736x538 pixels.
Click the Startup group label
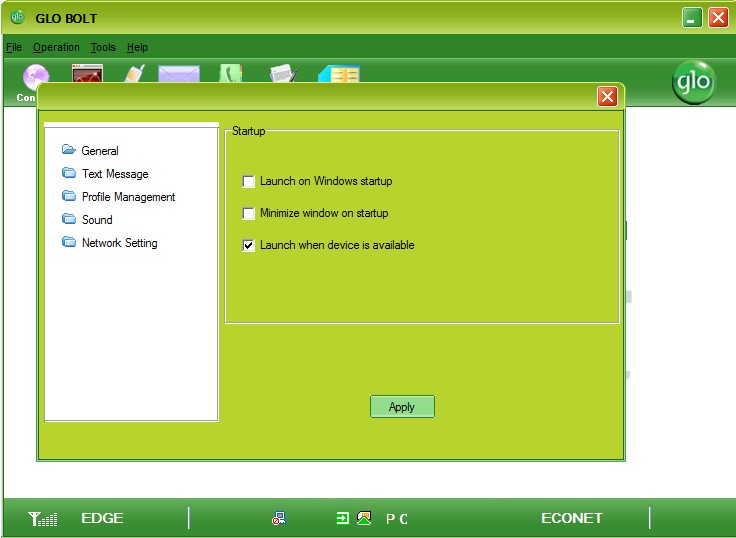[x=249, y=131]
